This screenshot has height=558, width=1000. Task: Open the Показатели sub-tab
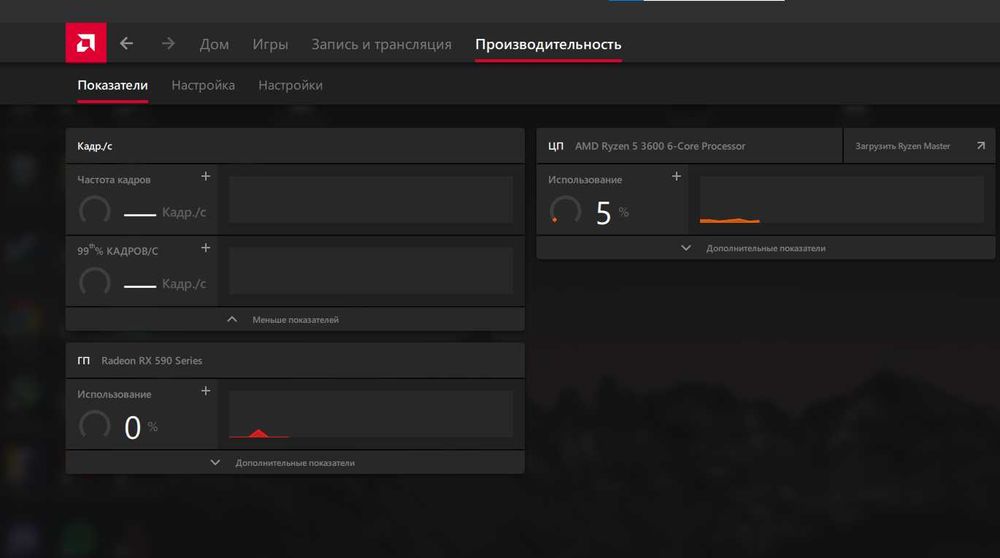pos(113,85)
